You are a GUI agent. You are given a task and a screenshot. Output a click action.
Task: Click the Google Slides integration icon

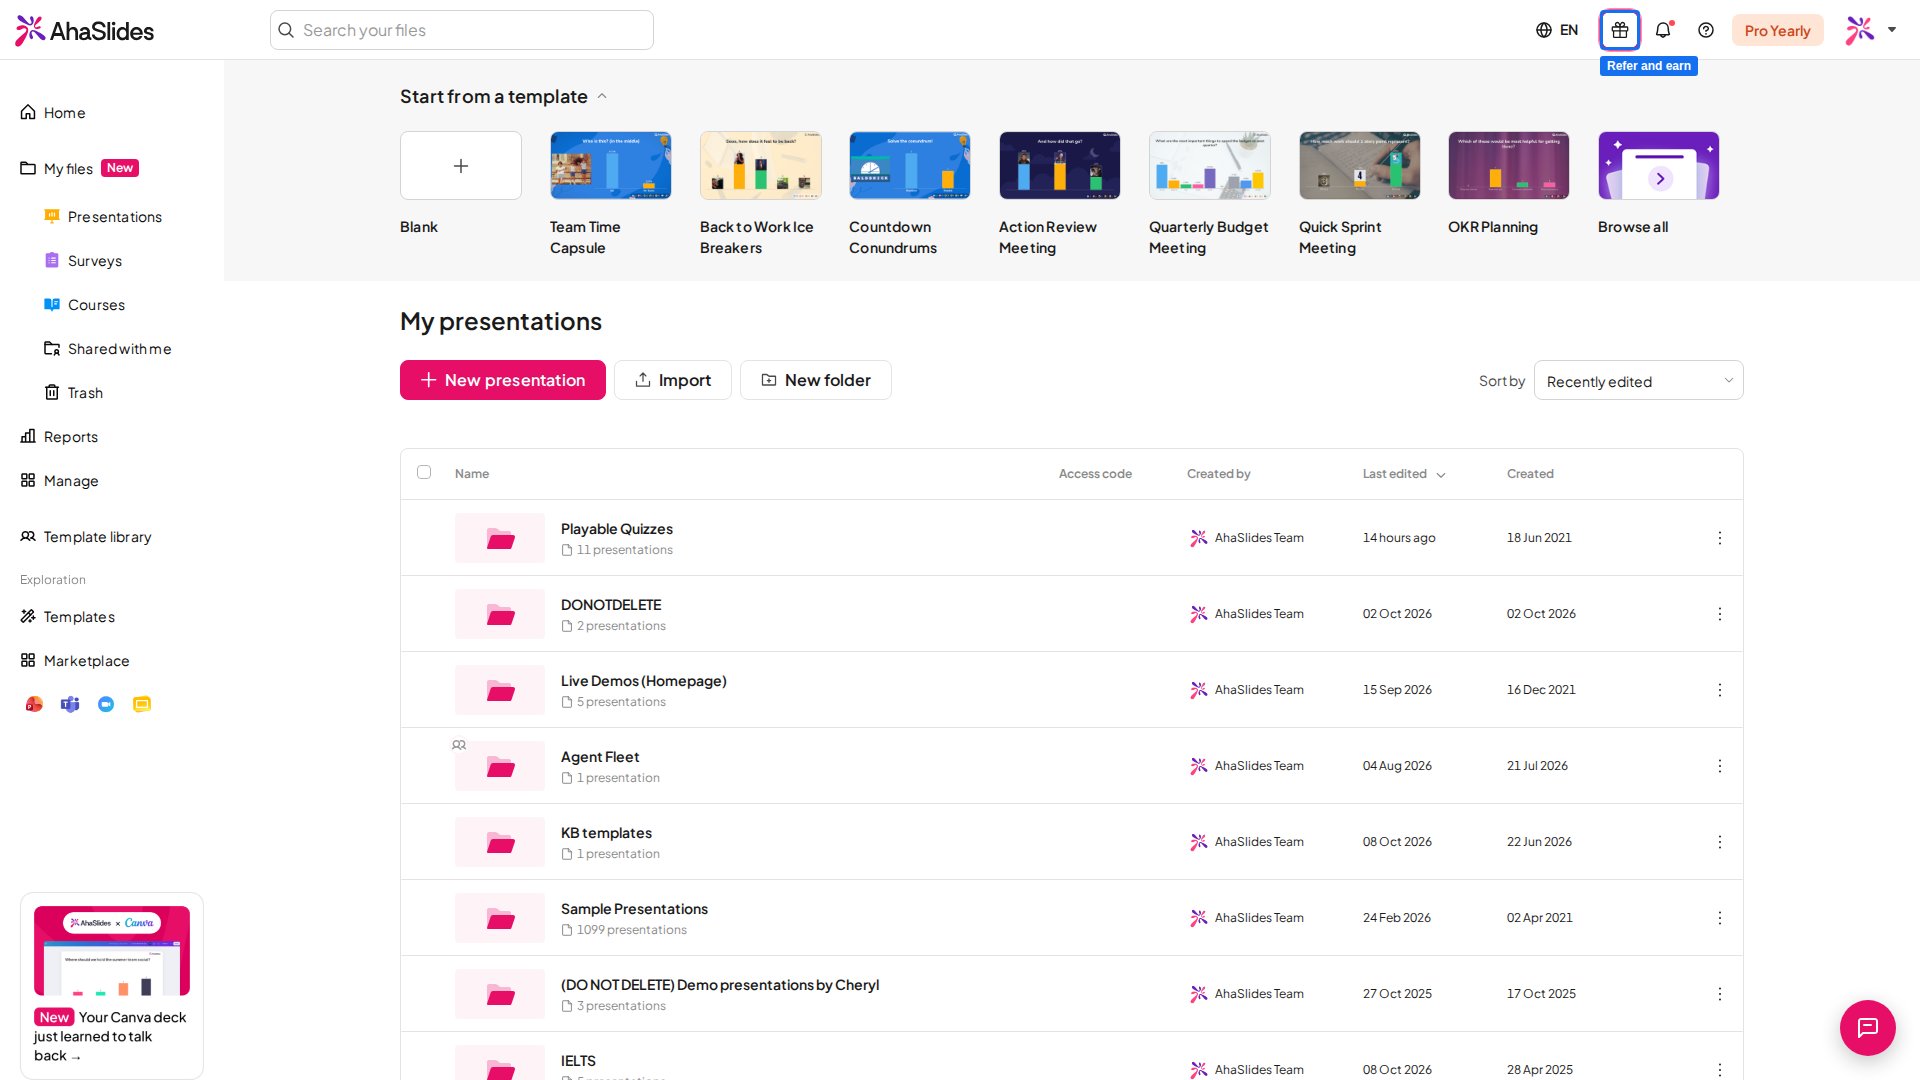pos(142,704)
